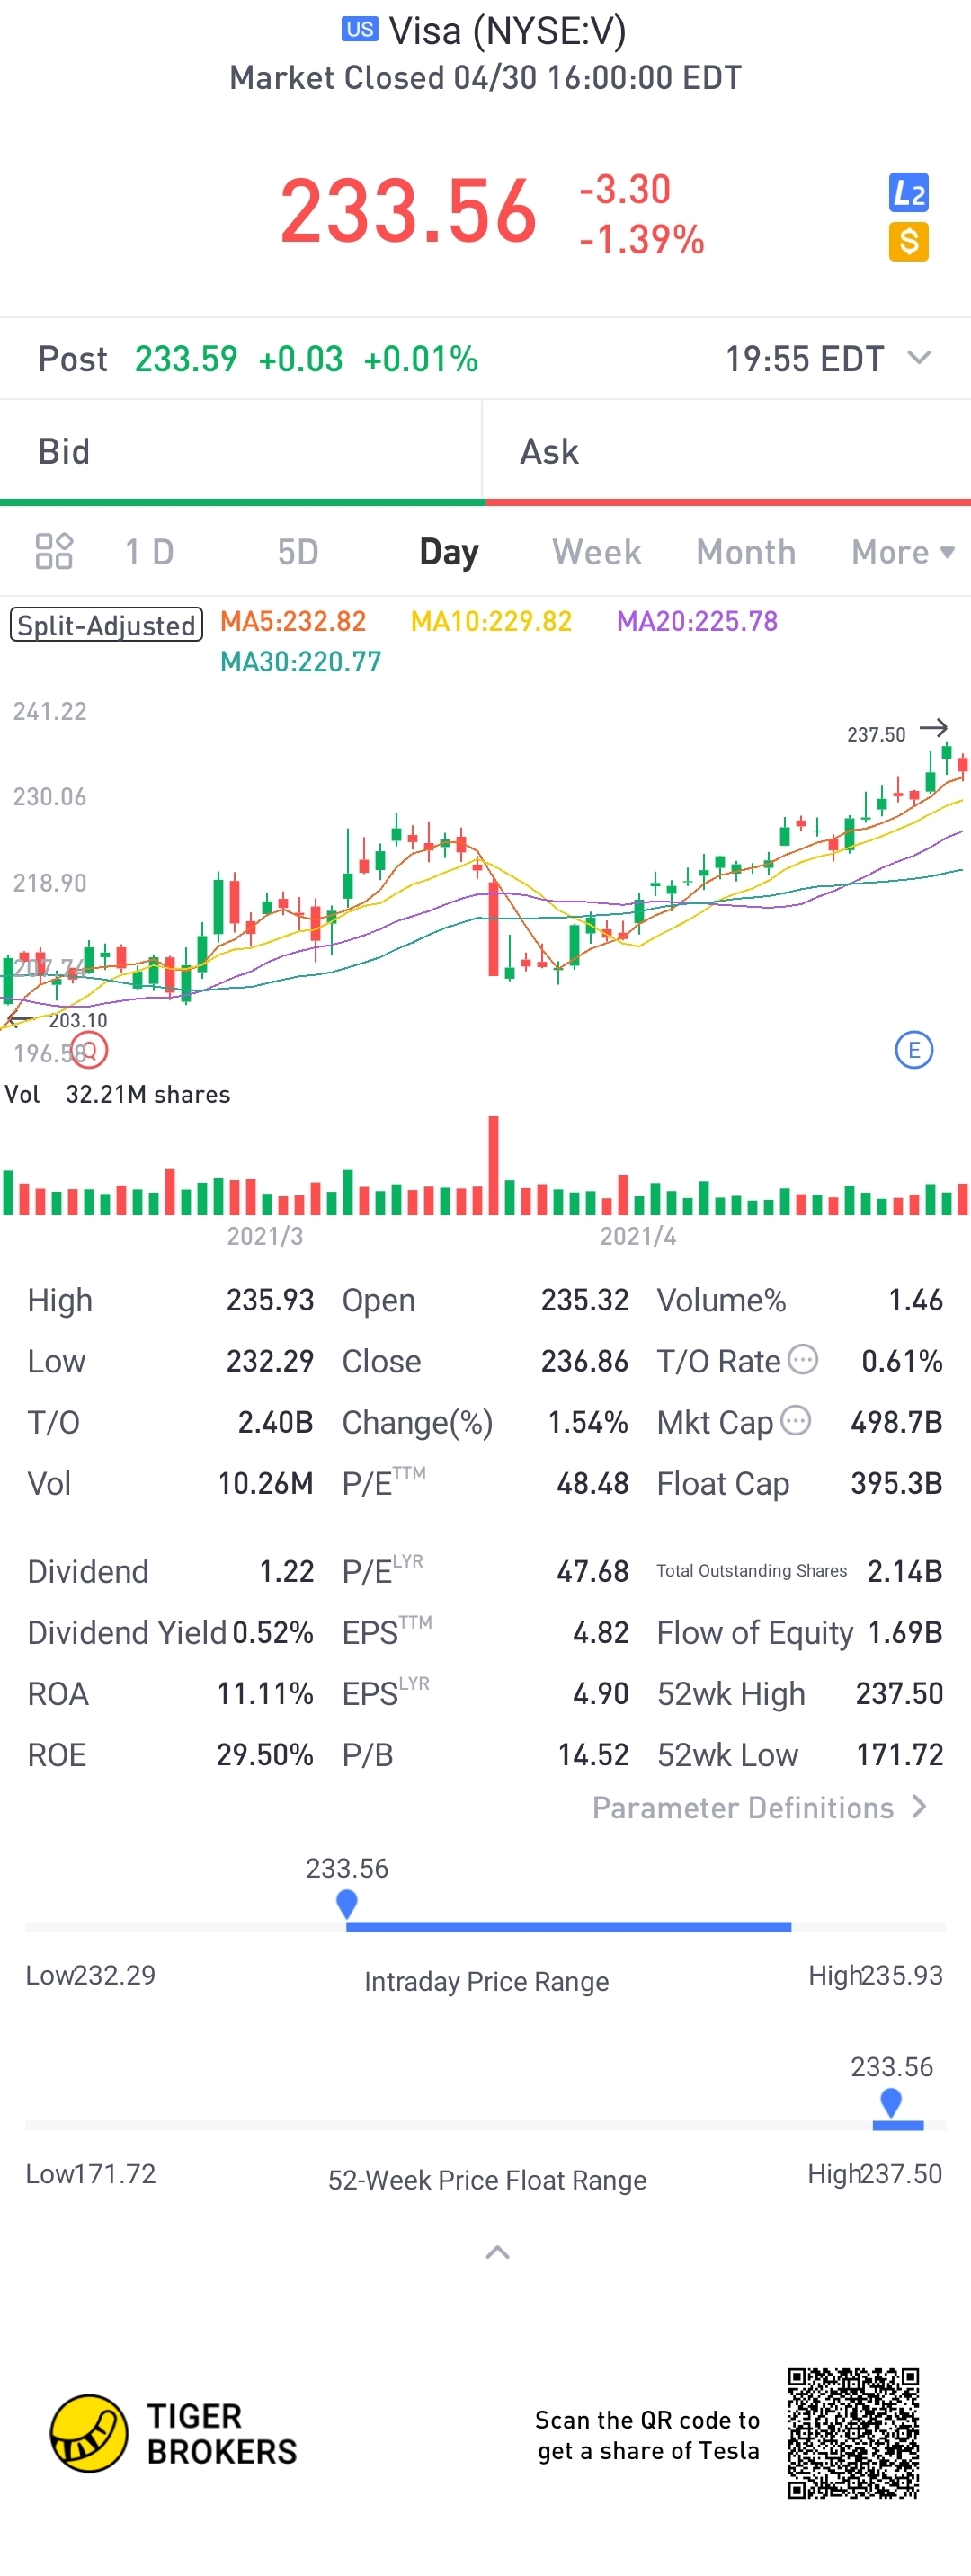Viewport: 971px width, 2576px height.
Task: Switch to the Week chart tab
Action: pos(597,552)
